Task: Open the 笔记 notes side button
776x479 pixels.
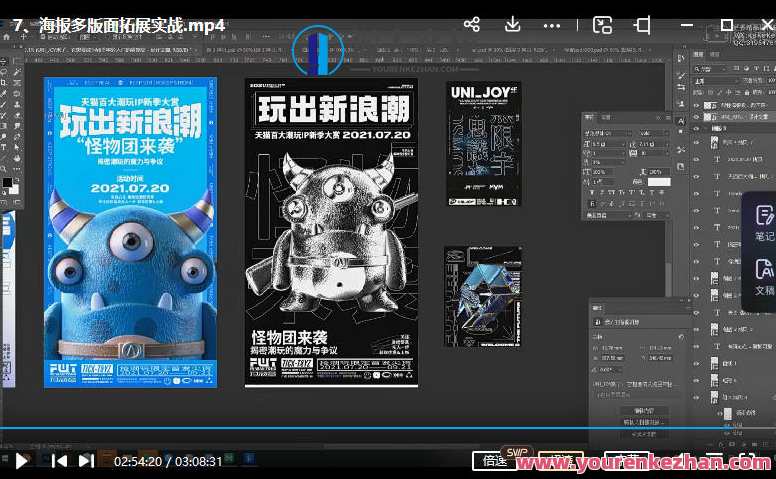Action: click(764, 223)
